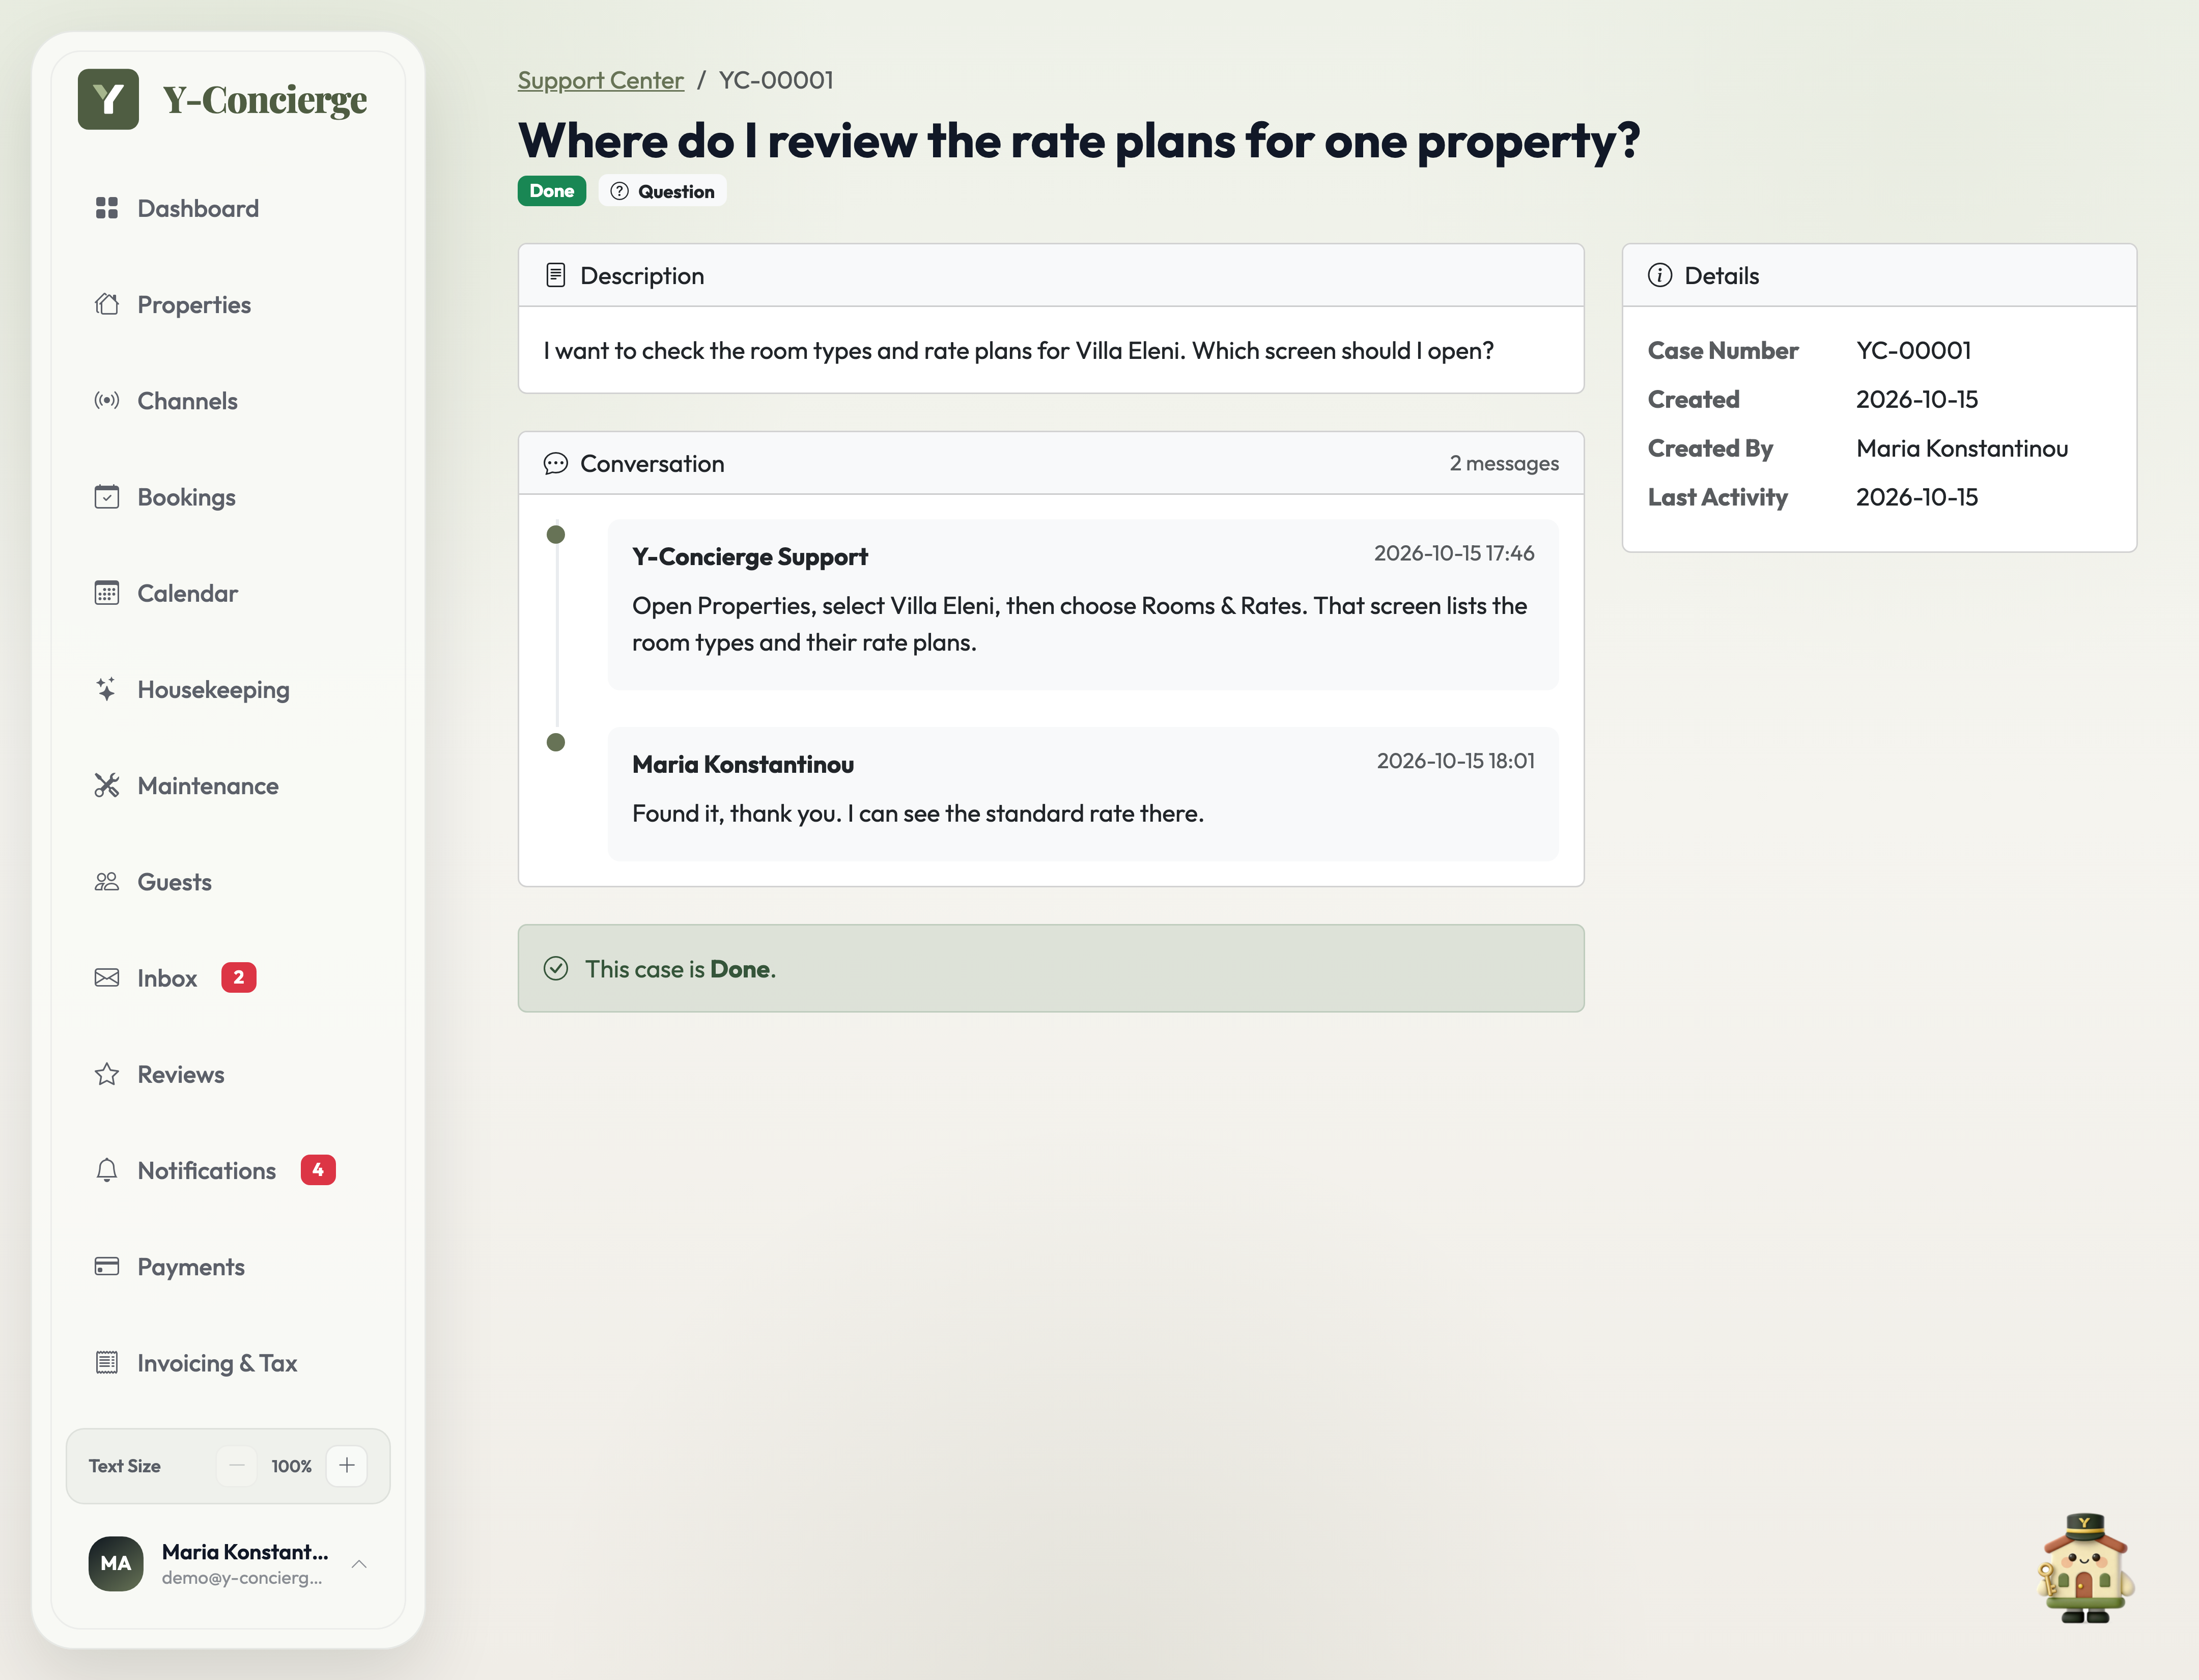The height and width of the screenshot is (1680, 2199).
Task: View Notifications menu item
Action: 228,1170
